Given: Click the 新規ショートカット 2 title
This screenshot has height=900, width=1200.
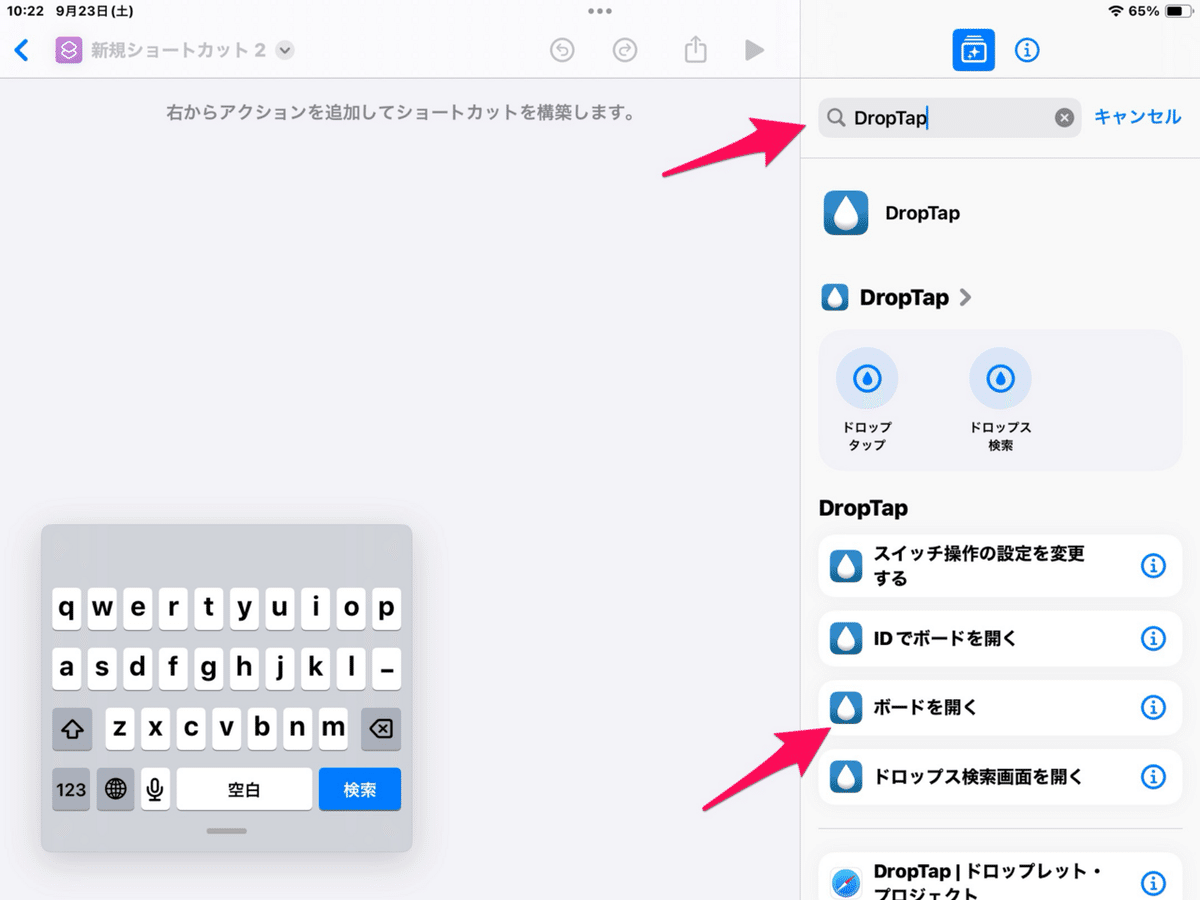Looking at the screenshot, I should tap(178, 50).
